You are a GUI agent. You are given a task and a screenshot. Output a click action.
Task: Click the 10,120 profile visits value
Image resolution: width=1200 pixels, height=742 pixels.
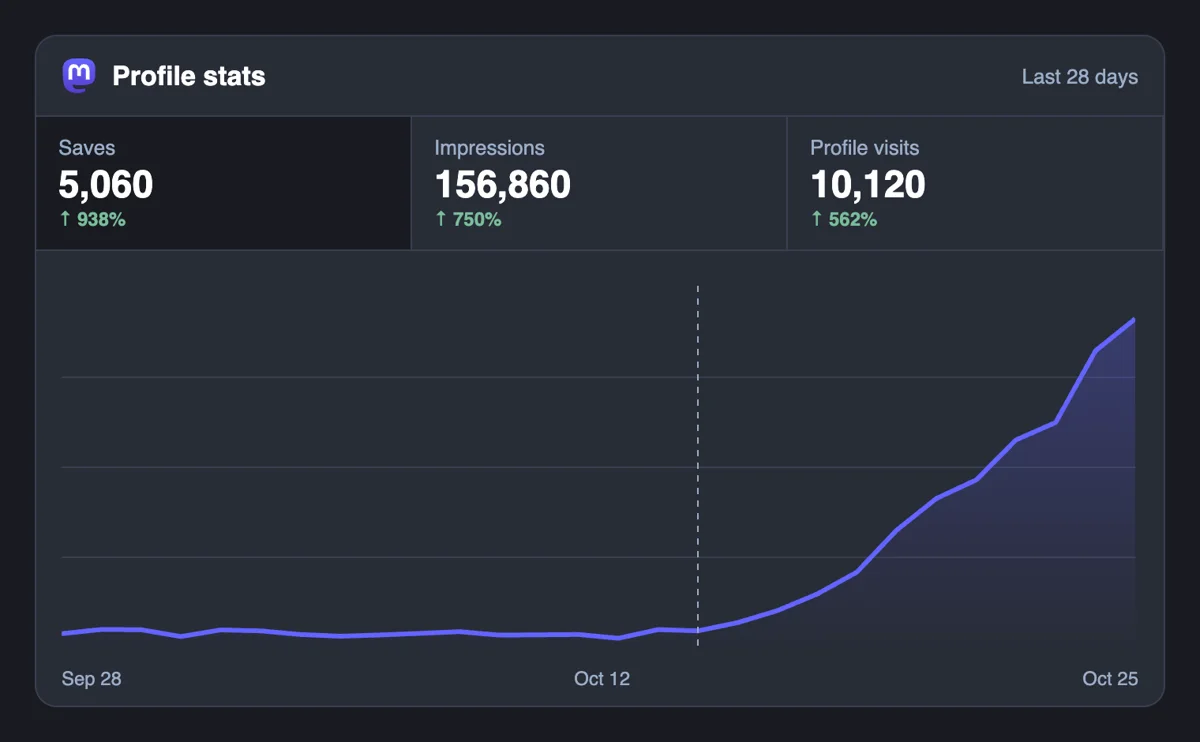coord(868,185)
